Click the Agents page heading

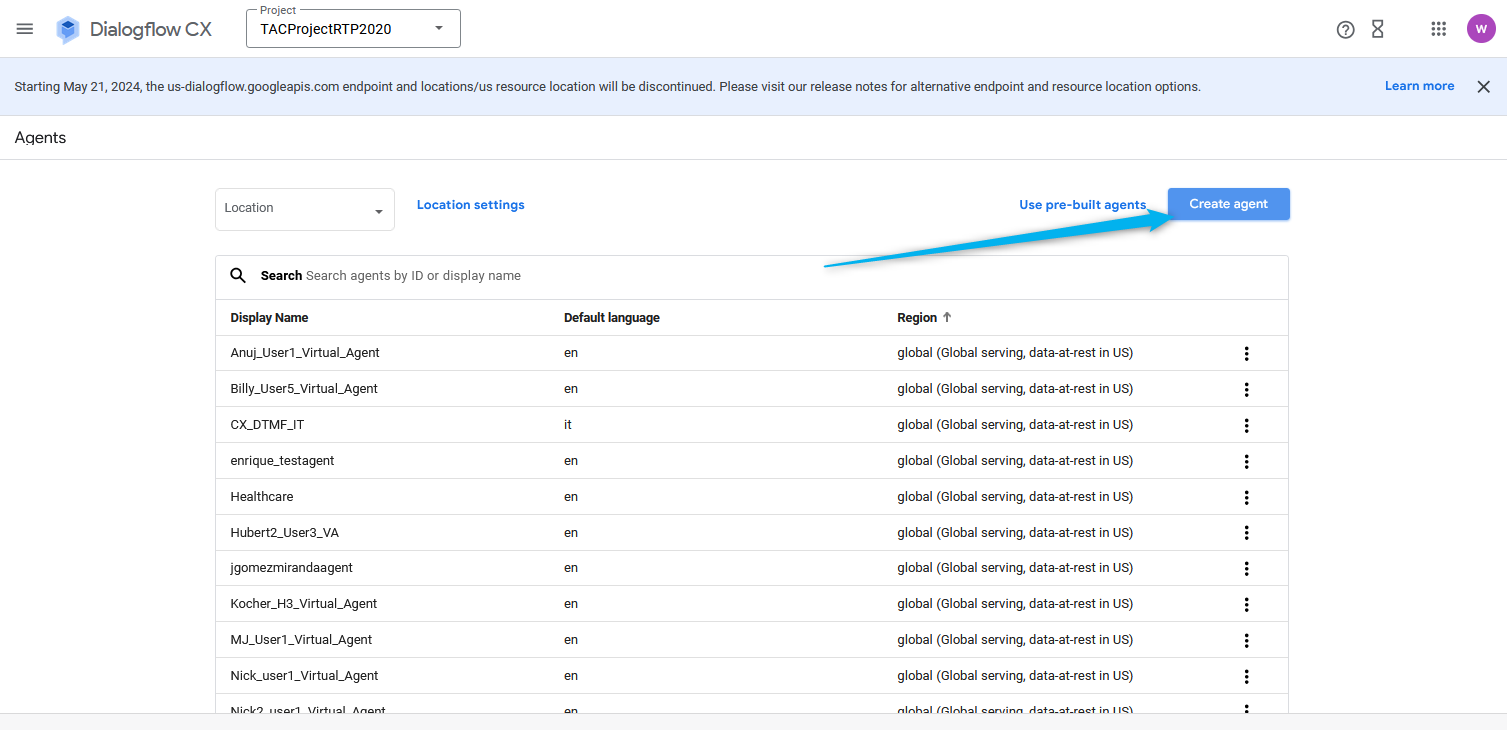pos(40,138)
